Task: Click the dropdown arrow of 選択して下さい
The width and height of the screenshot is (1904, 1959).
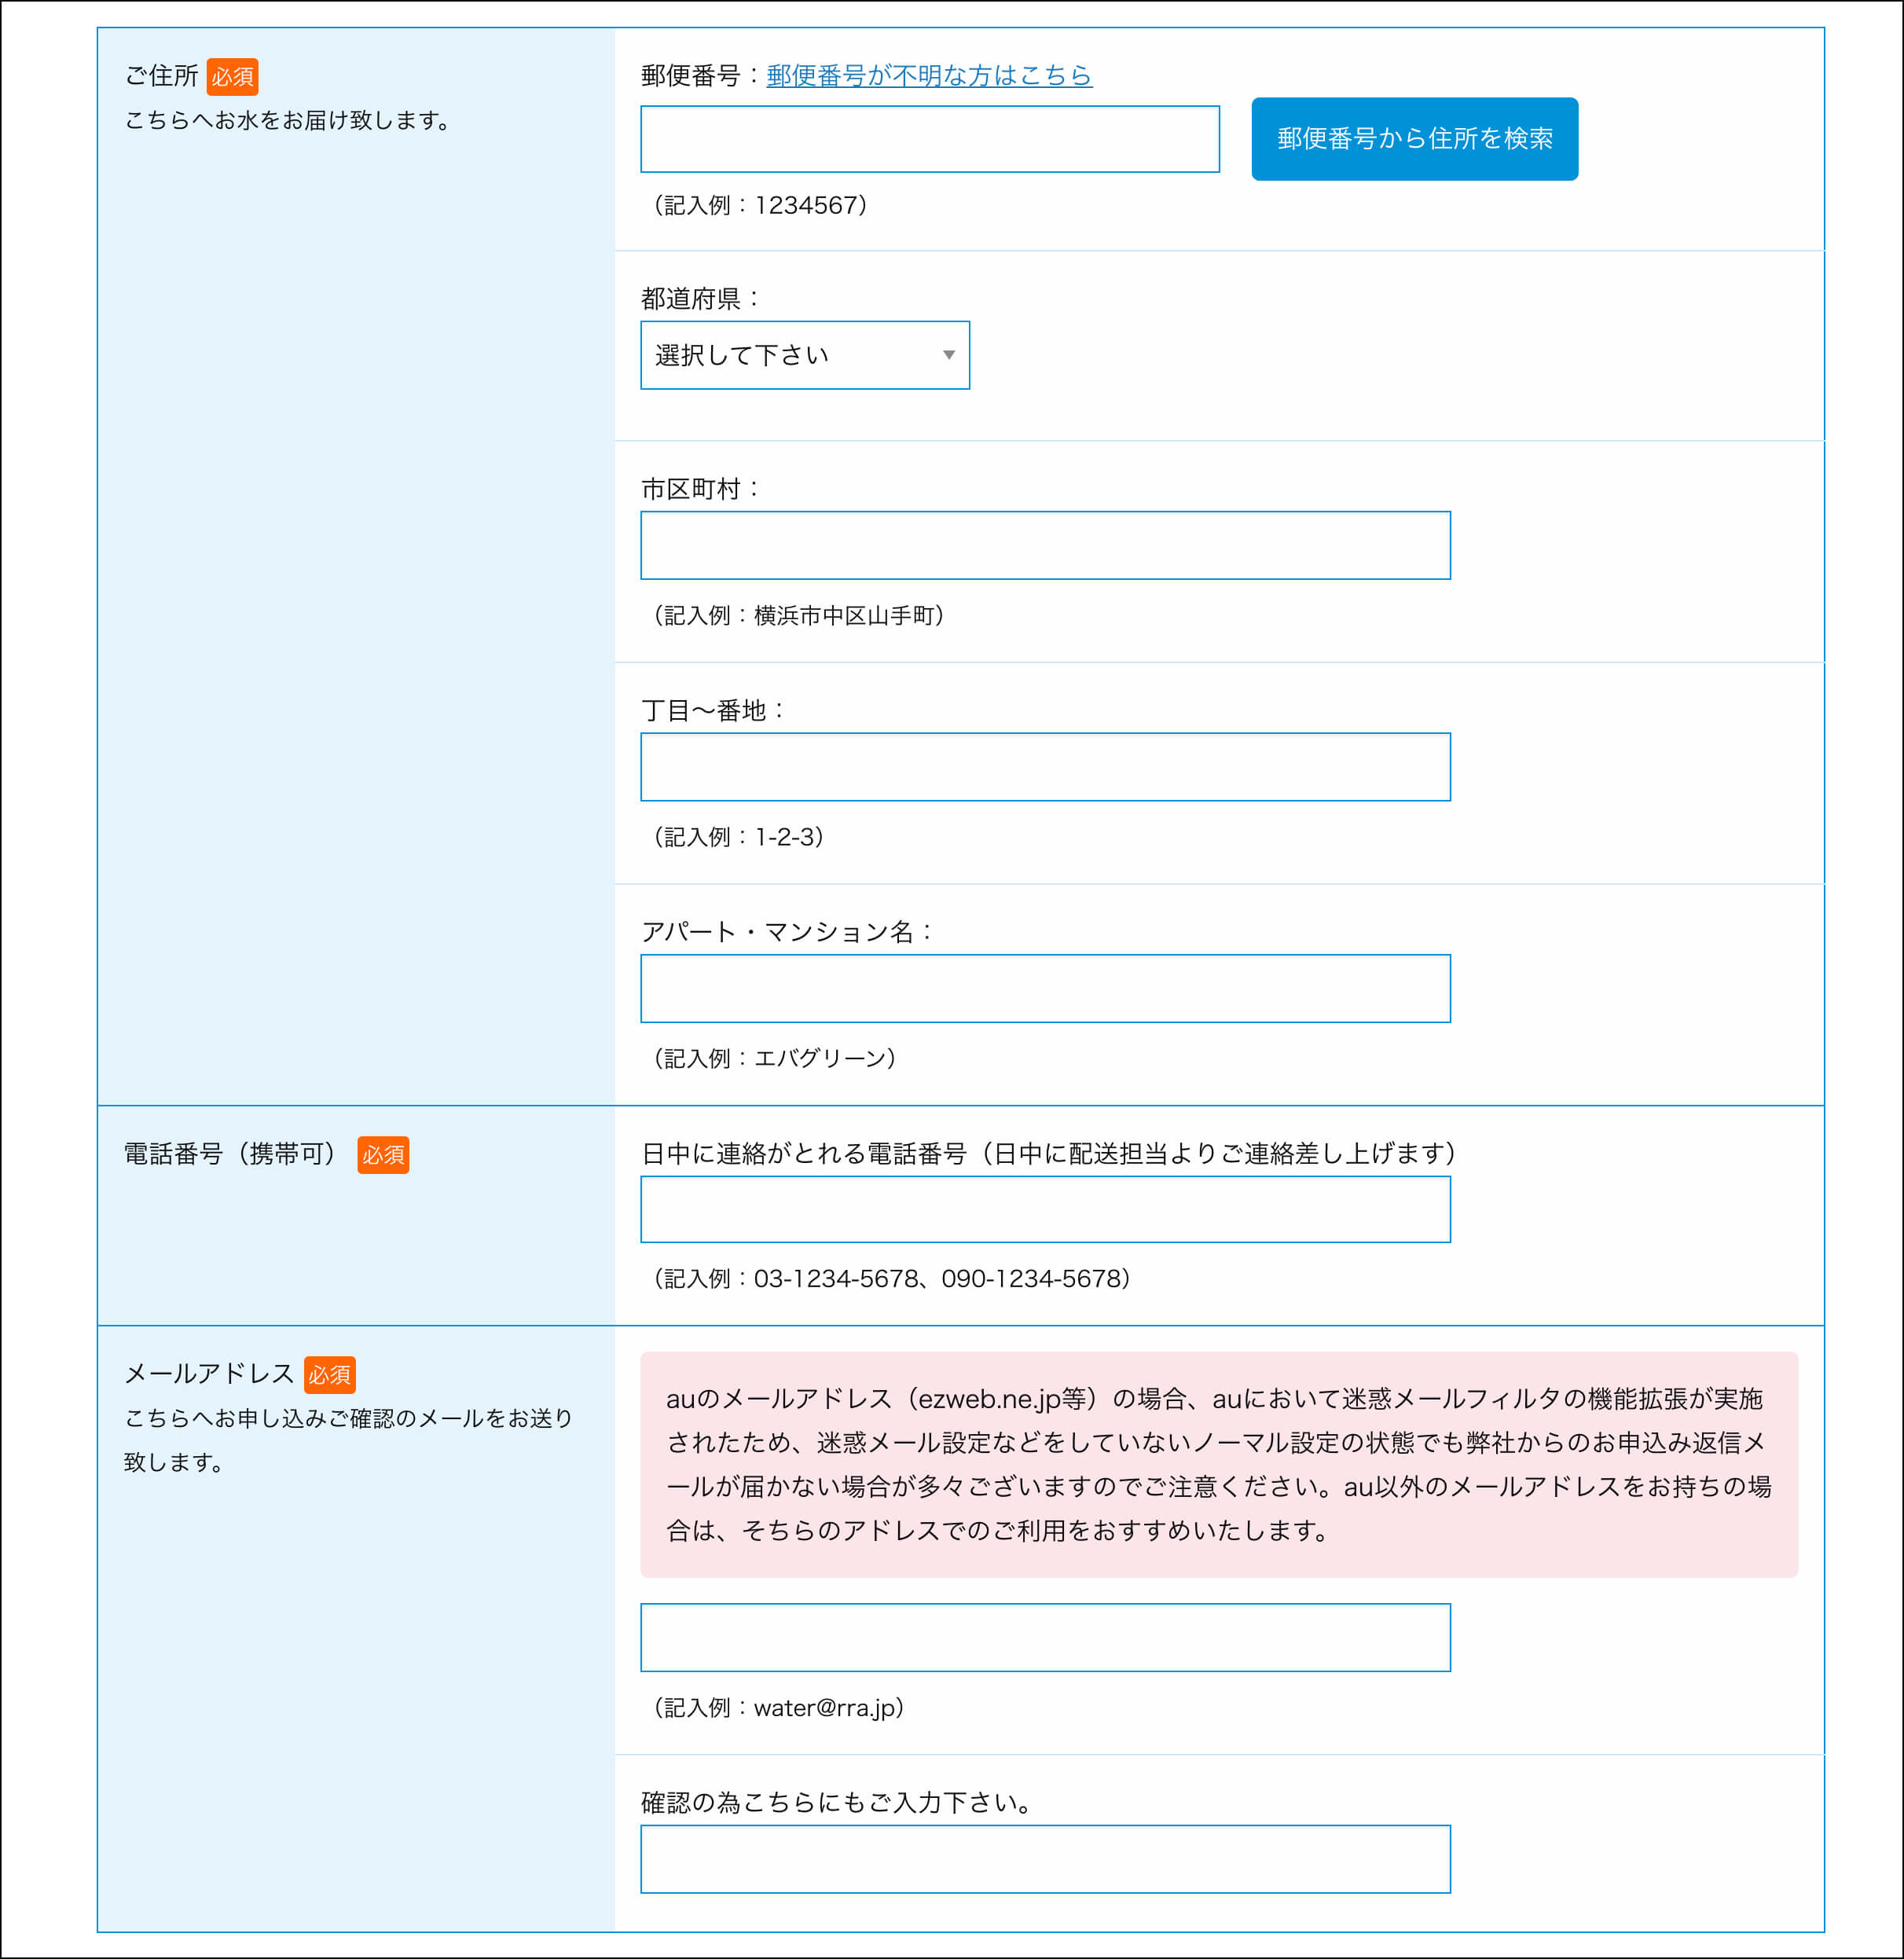Action: pyautogui.click(x=948, y=355)
